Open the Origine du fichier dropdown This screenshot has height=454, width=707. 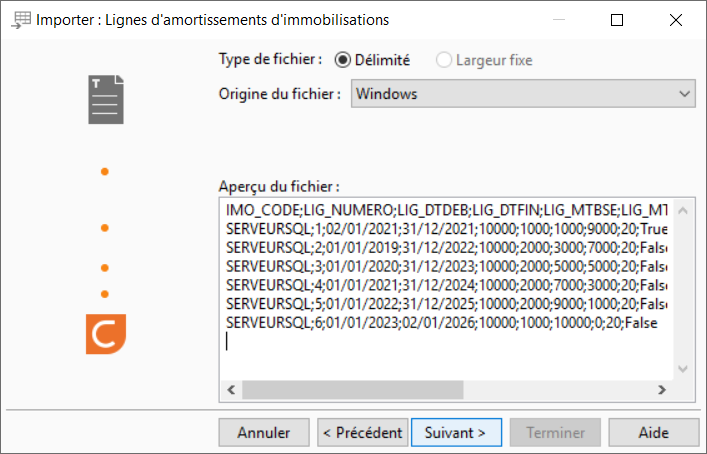pos(523,94)
